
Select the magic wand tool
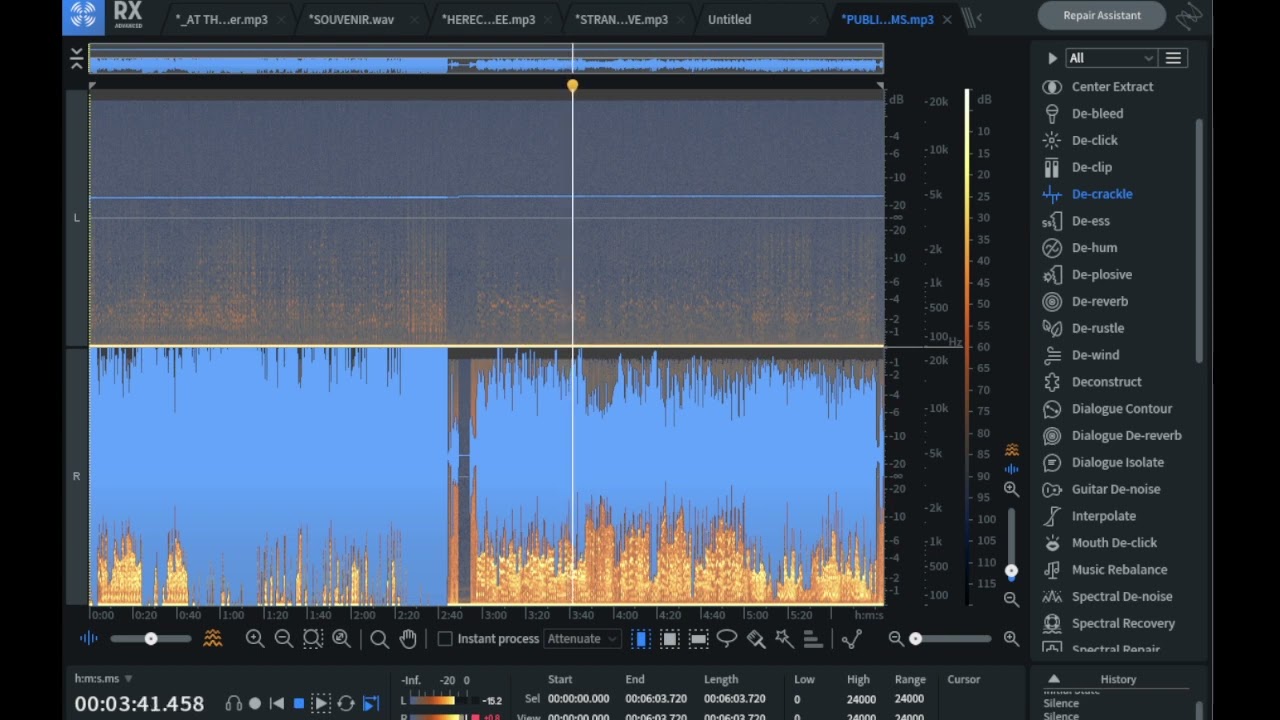784,639
